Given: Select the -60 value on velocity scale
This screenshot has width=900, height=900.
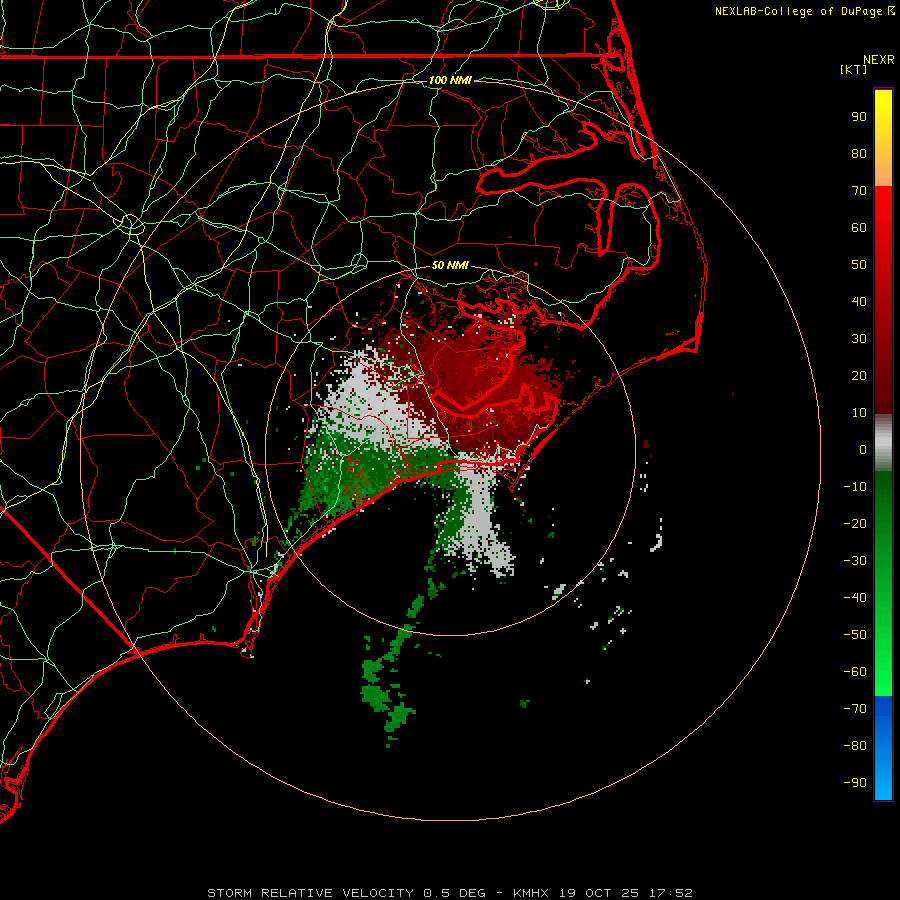Looking at the screenshot, I should click(x=855, y=672).
